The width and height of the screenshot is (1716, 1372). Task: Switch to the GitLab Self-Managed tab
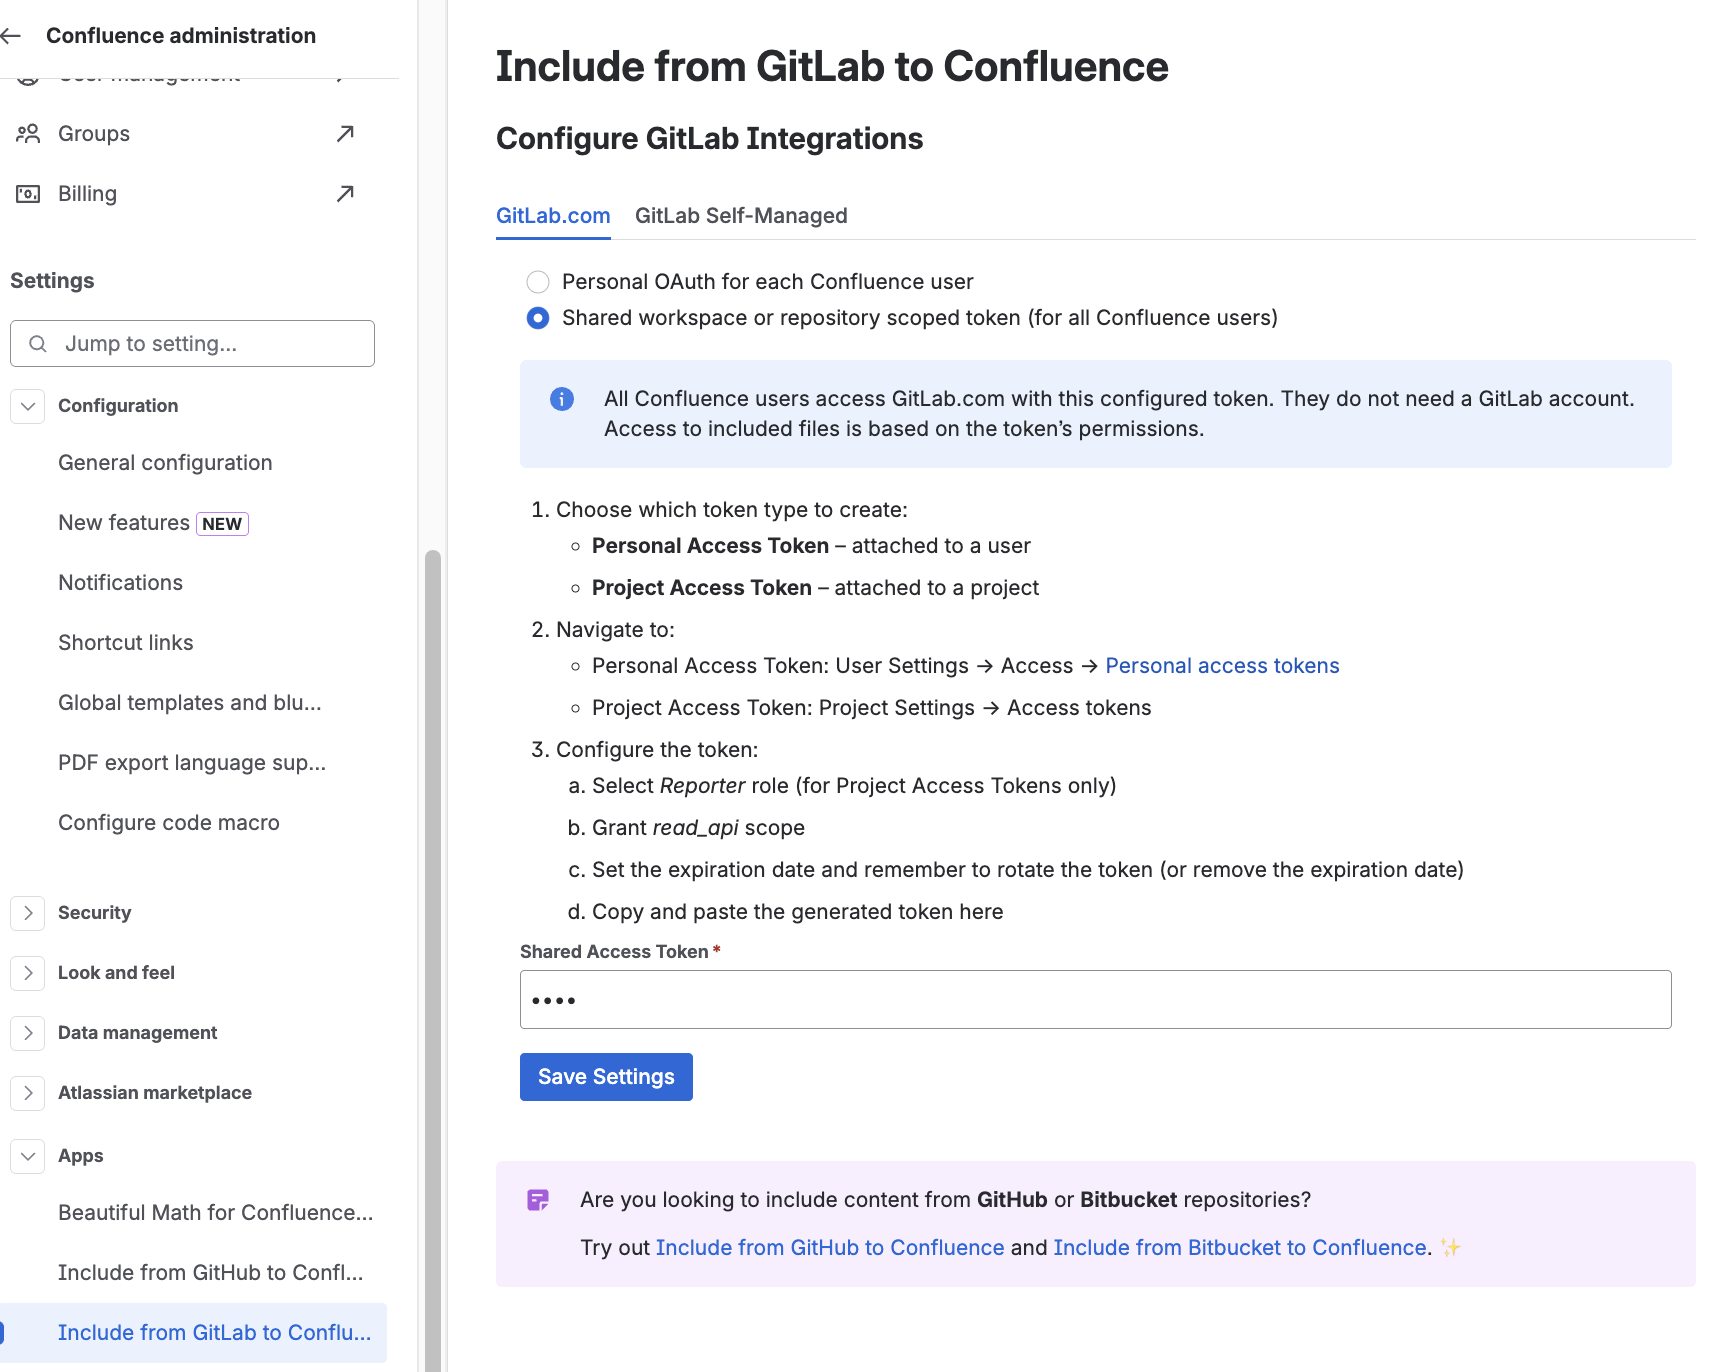740,215
